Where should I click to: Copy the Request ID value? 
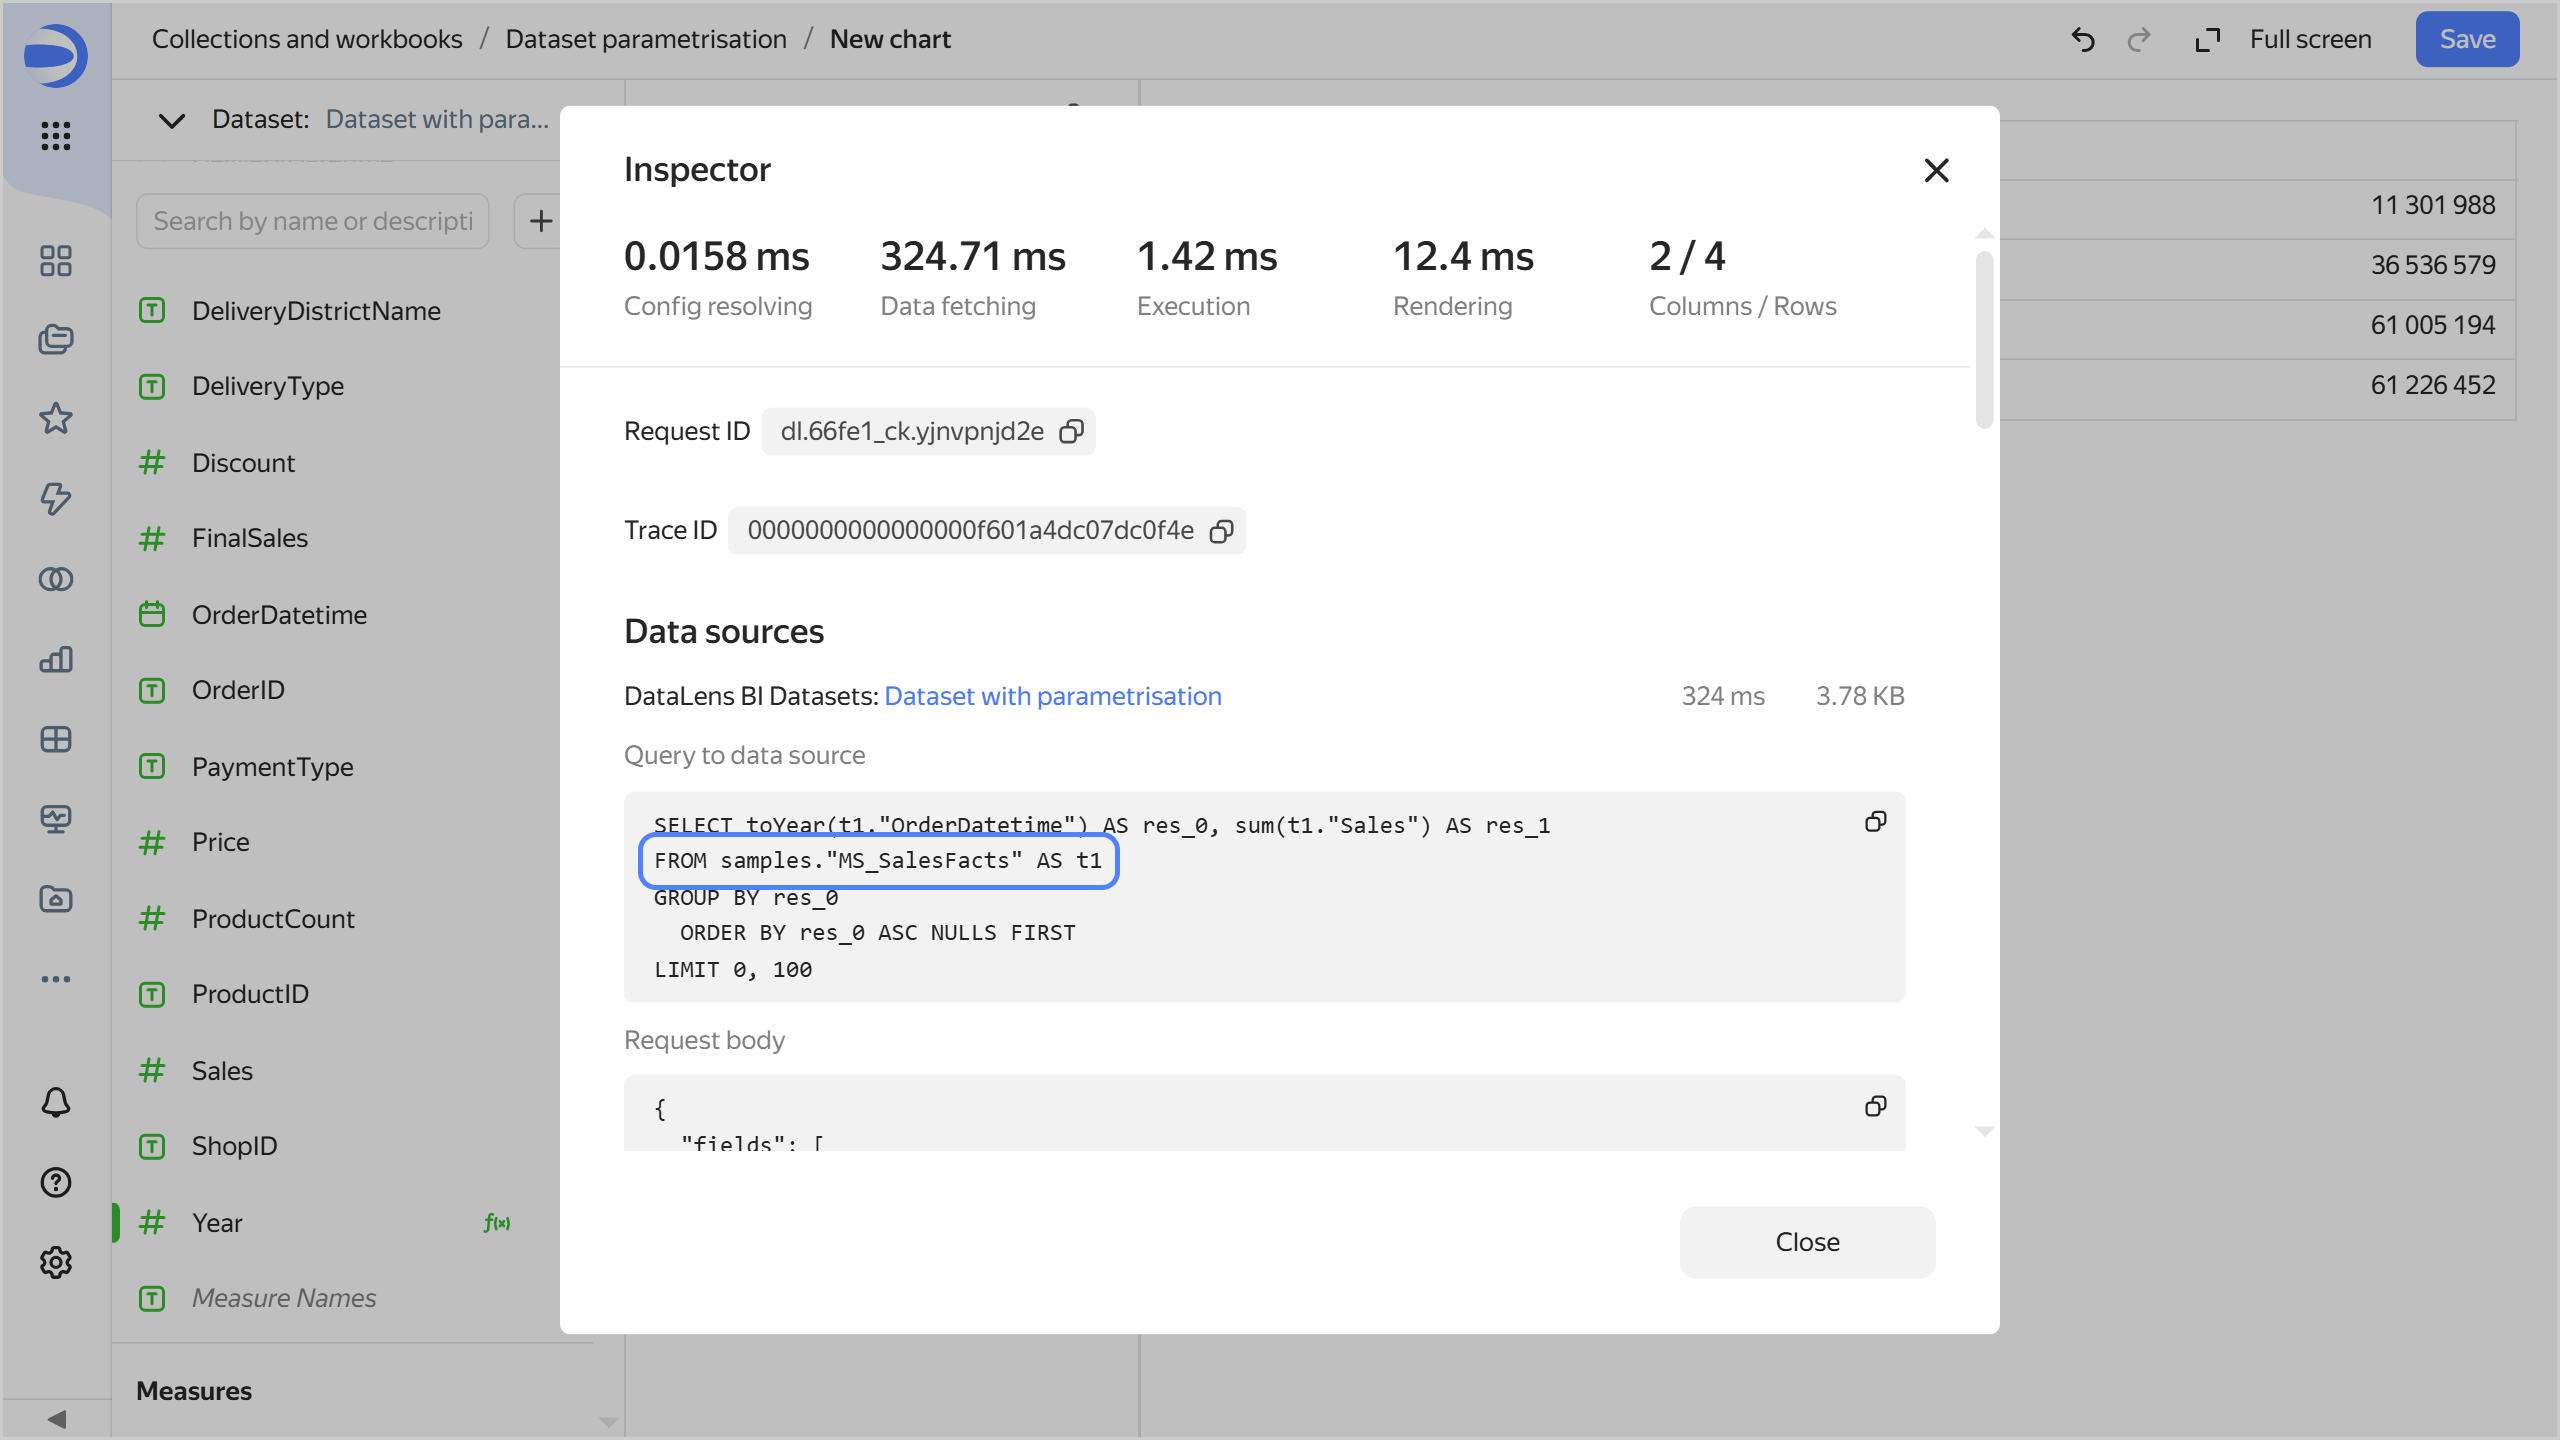(1071, 431)
